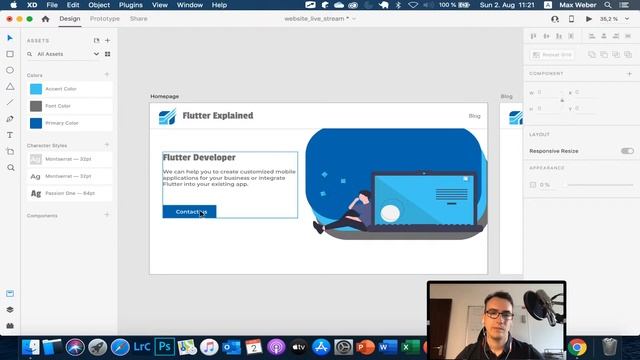640x360 pixels.
Task: Select the Artboard tool
Action: [x=10, y=151]
